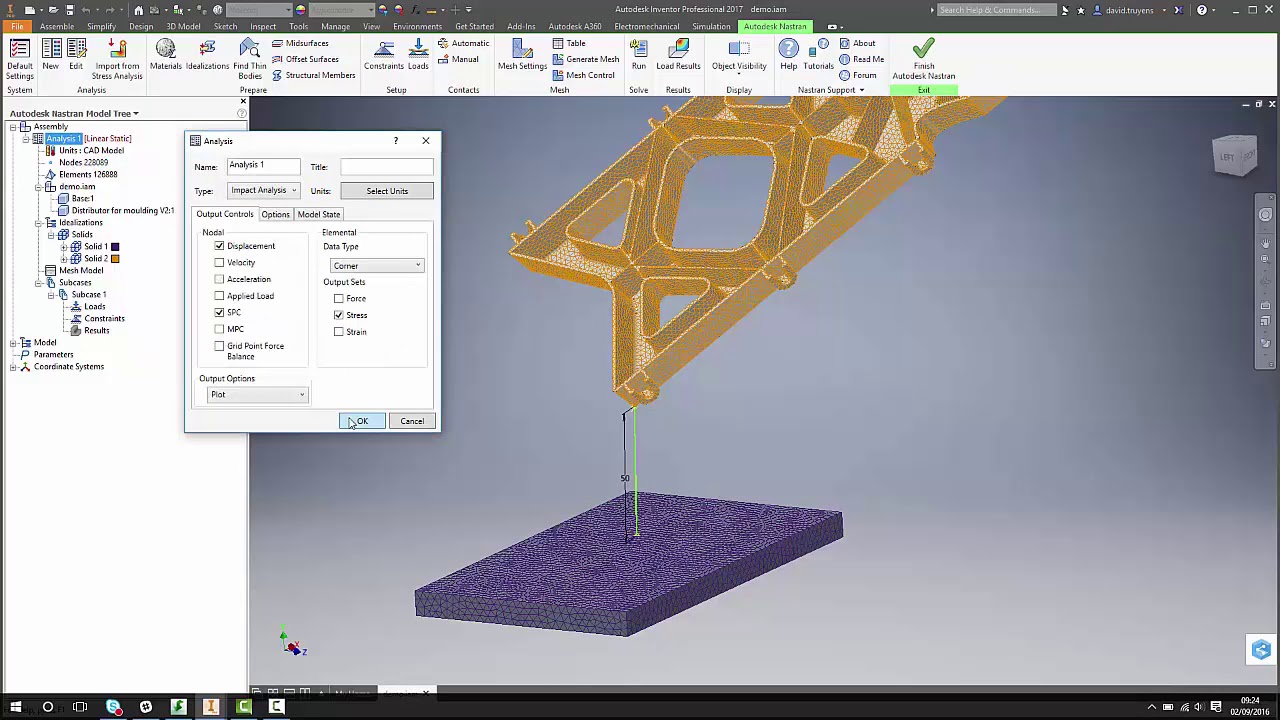Click the ViewCube in viewport
Viewport: 1280px width, 720px height.
(x=1234, y=156)
